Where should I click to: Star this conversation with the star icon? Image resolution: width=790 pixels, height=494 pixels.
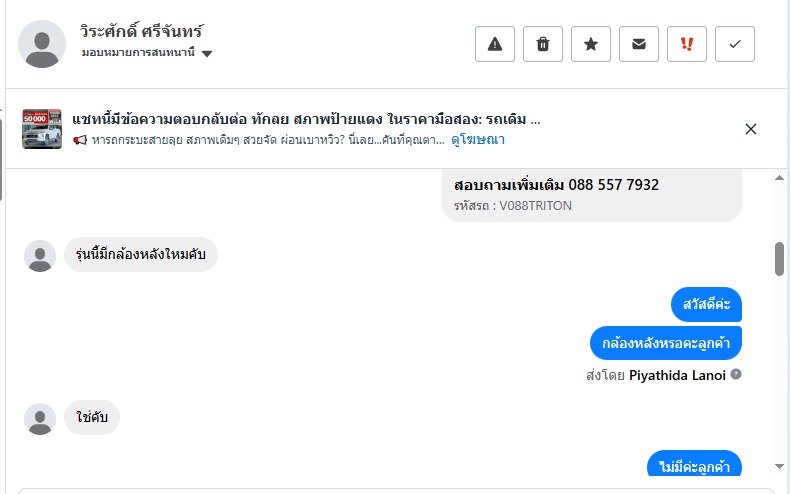[591, 44]
